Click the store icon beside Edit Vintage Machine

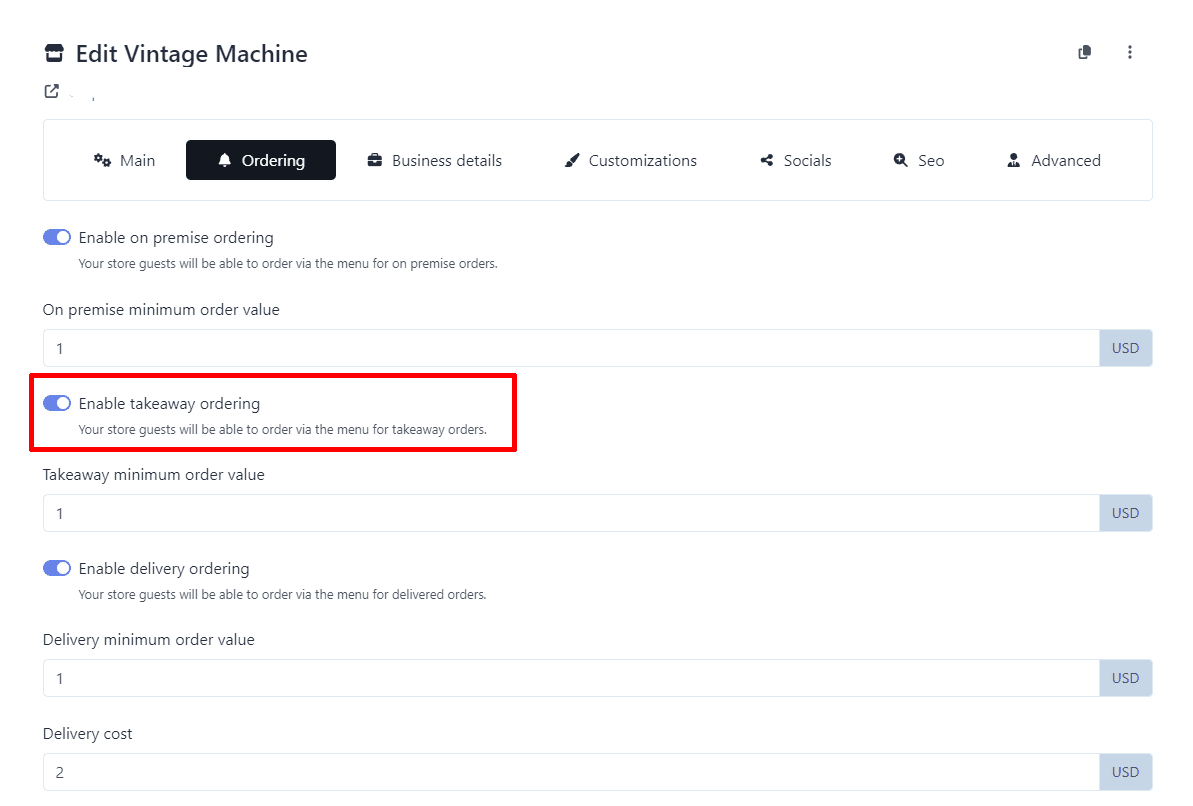54,54
